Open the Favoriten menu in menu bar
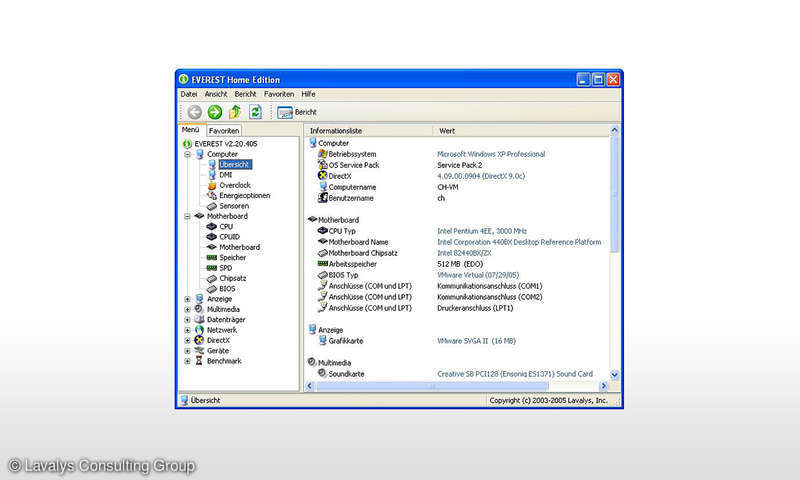 tap(279, 93)
